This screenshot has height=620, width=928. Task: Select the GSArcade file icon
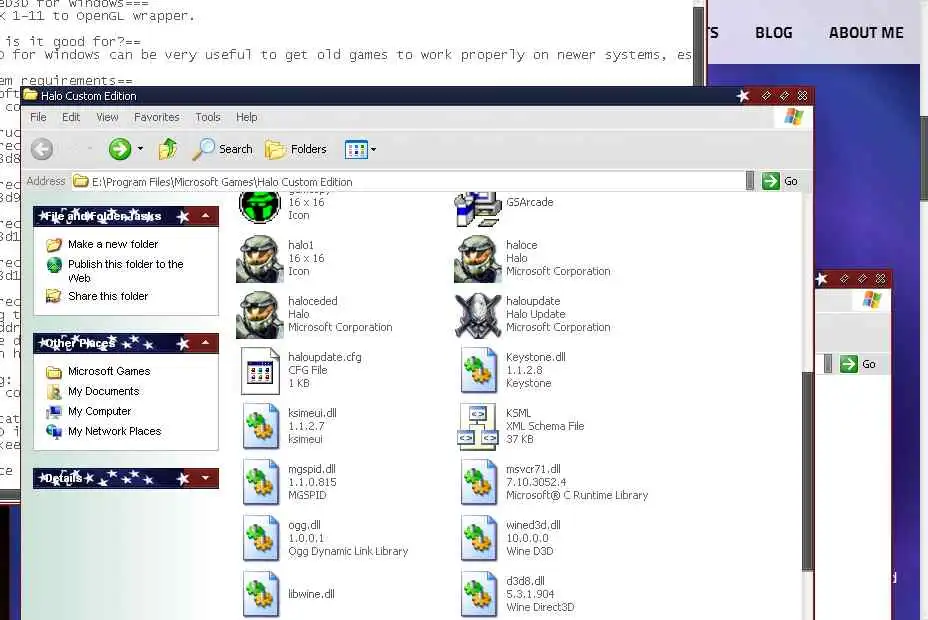tap(477, 209)
